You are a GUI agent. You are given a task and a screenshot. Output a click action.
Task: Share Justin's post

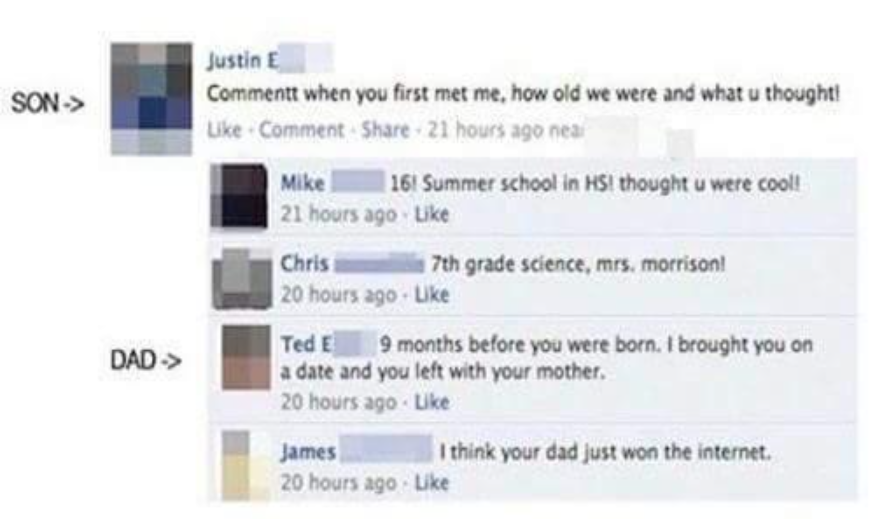385,130
